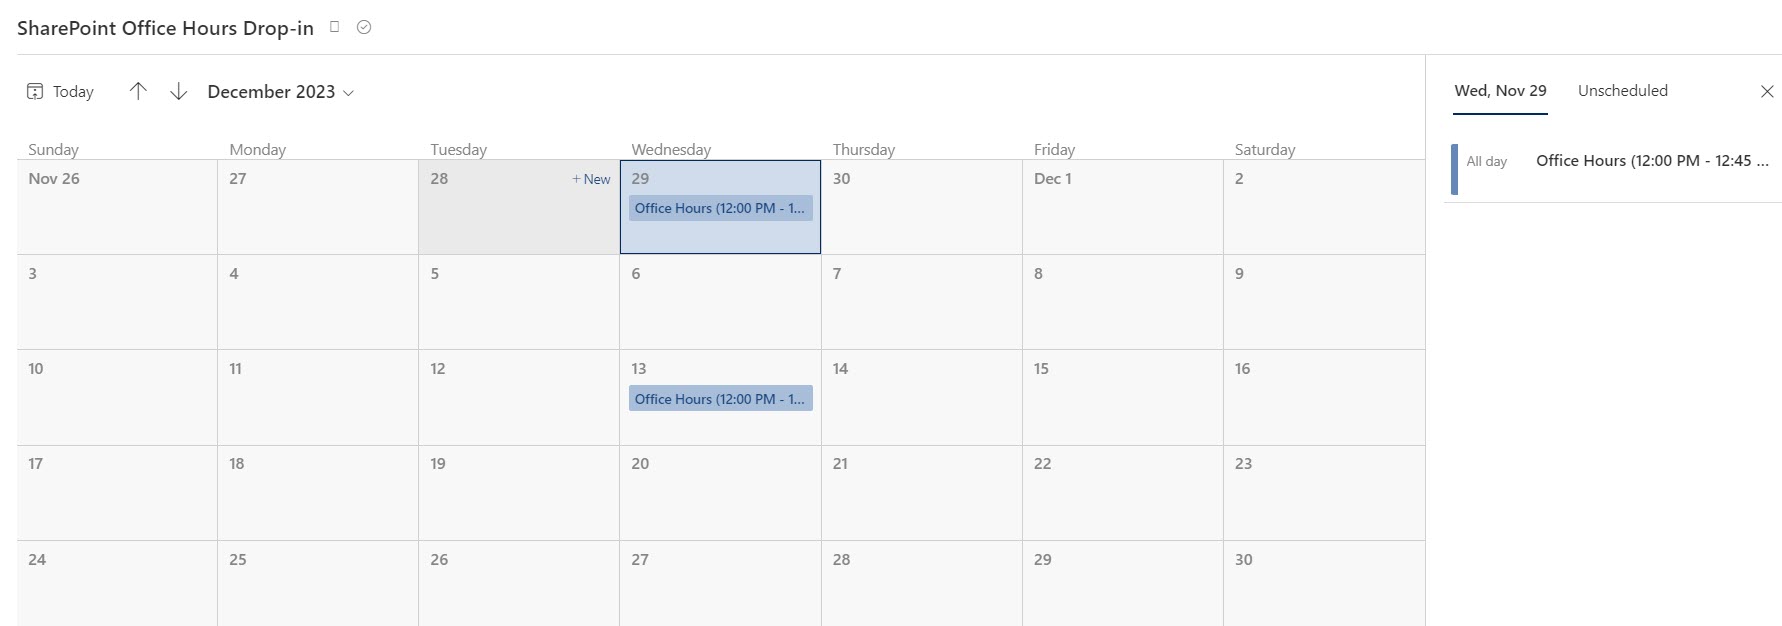Switch to the Unscheduled tab
This screenshot has height=626, width=1782.
1622,91
